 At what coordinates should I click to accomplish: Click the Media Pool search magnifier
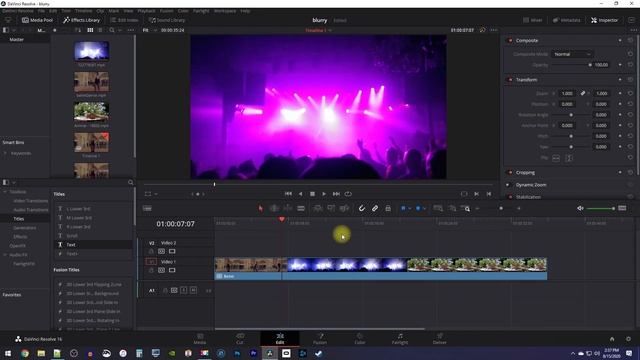tap(112, 30)
